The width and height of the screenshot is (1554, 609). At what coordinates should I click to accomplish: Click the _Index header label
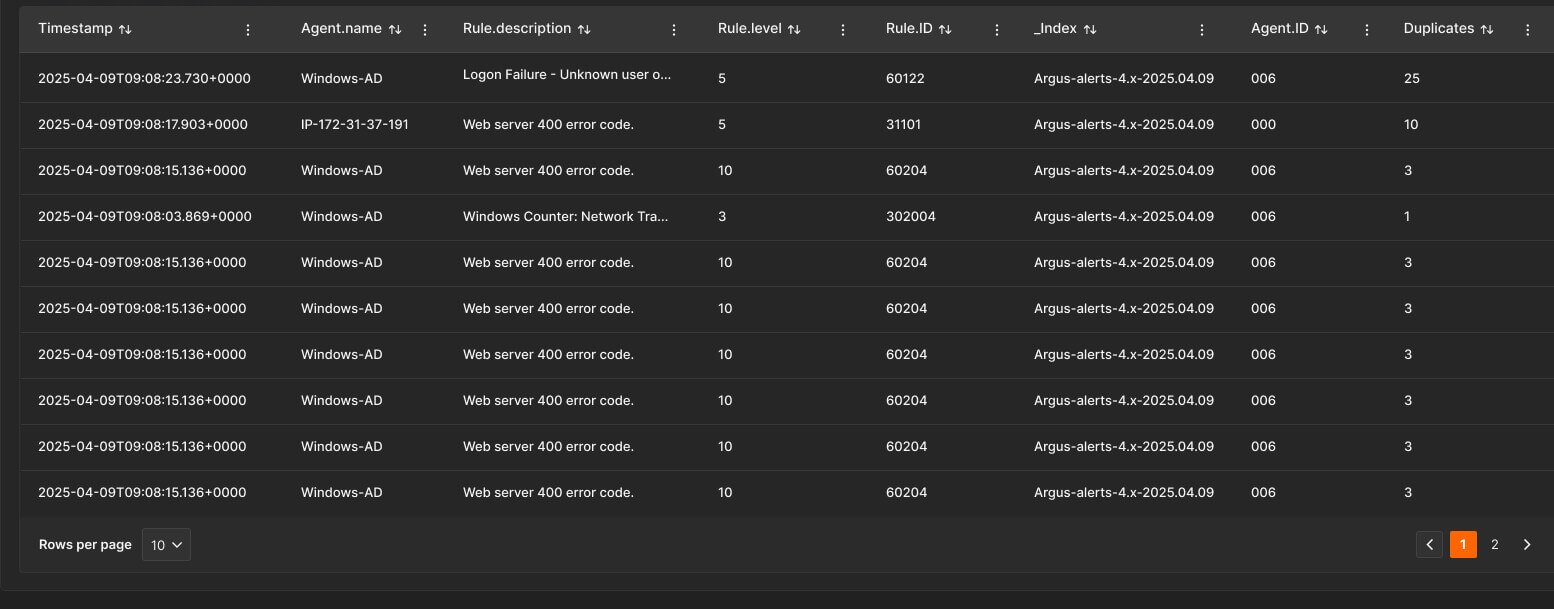(x=1055, y=29)
